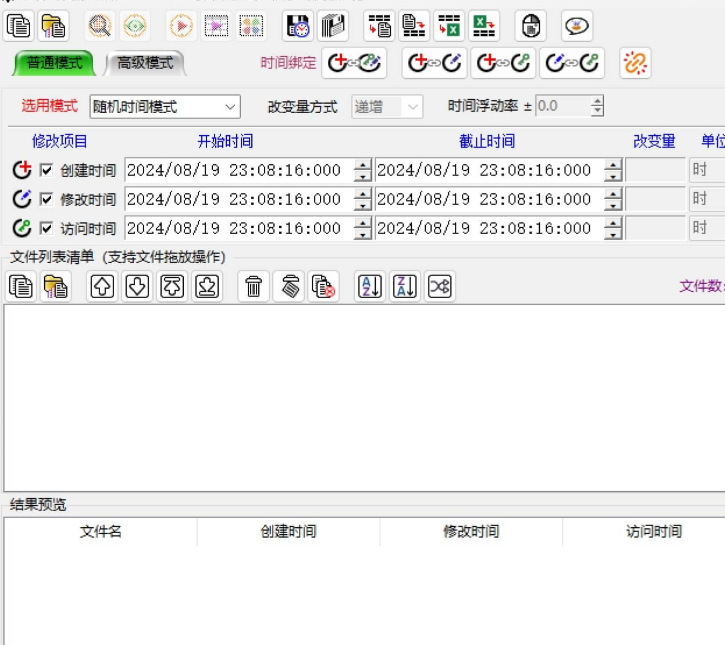Click the 修改时间 column header in preview
Image resolution: width=725 pixels, height=645 pixels.
pos(471,532)
